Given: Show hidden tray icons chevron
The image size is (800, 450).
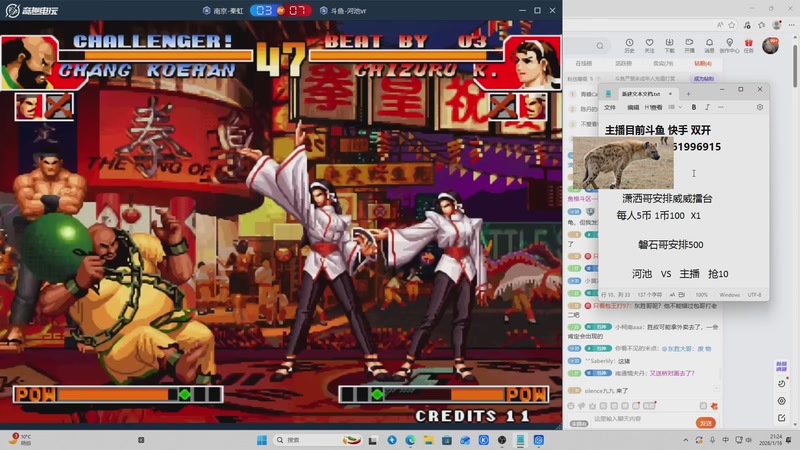Looking at the screenshot, I should pos(686,440).
